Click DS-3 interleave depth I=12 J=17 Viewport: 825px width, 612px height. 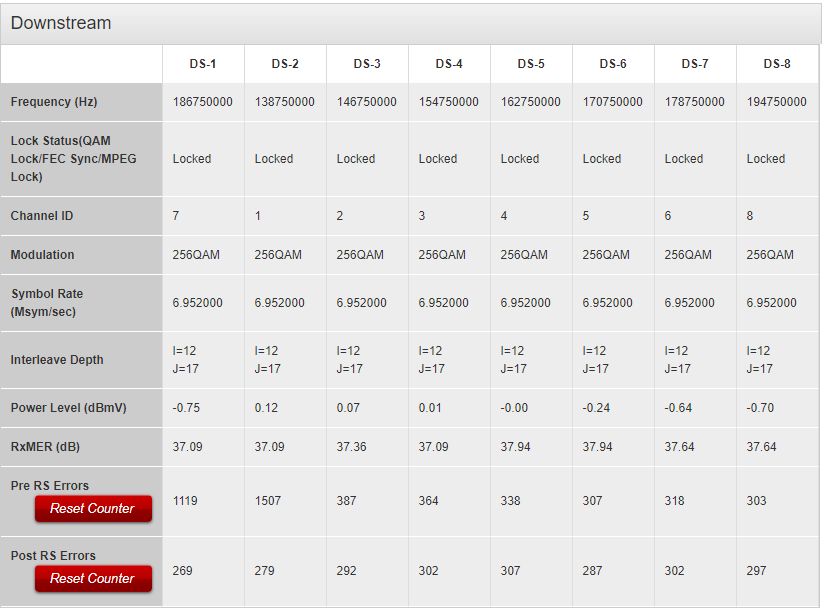click(x=348, y=359)
